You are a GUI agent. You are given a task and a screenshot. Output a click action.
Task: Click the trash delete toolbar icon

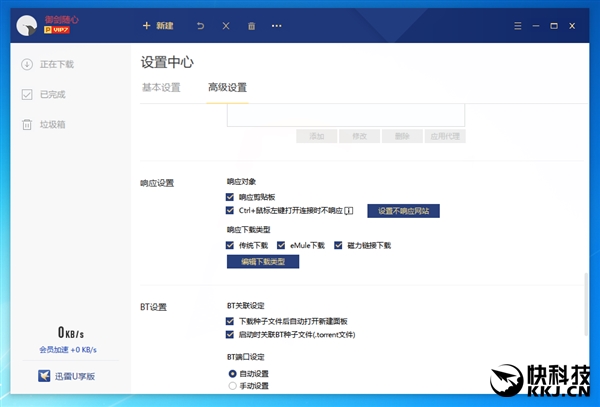(251, 26)
